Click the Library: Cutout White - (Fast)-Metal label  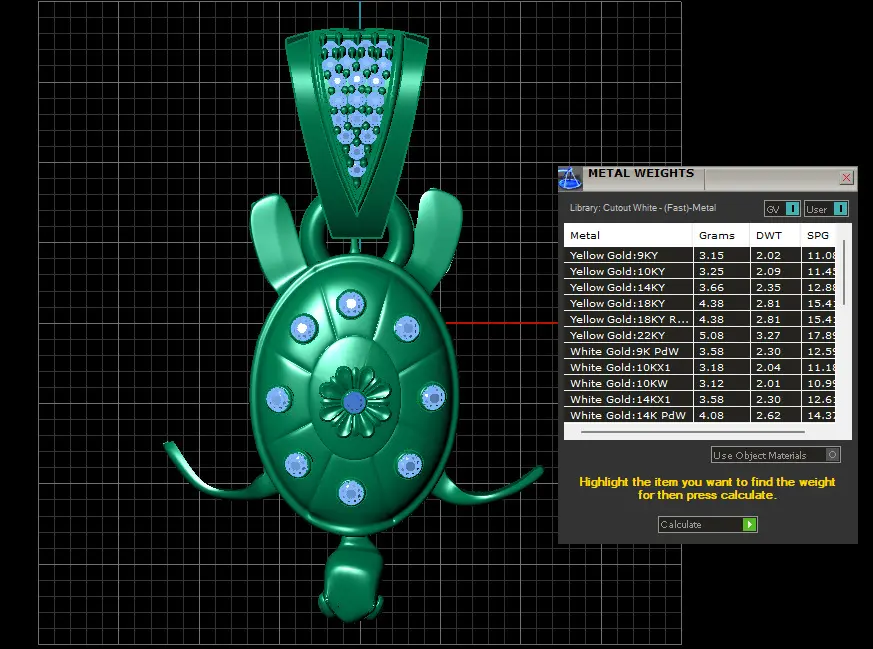click(x=643, y=208)
